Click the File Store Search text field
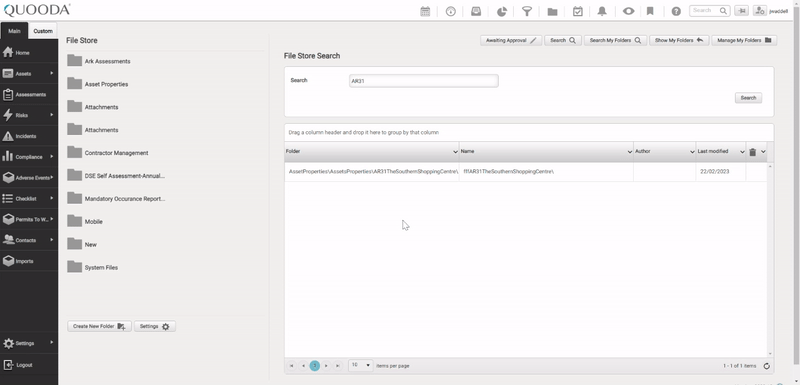 [x=423, y=81]
